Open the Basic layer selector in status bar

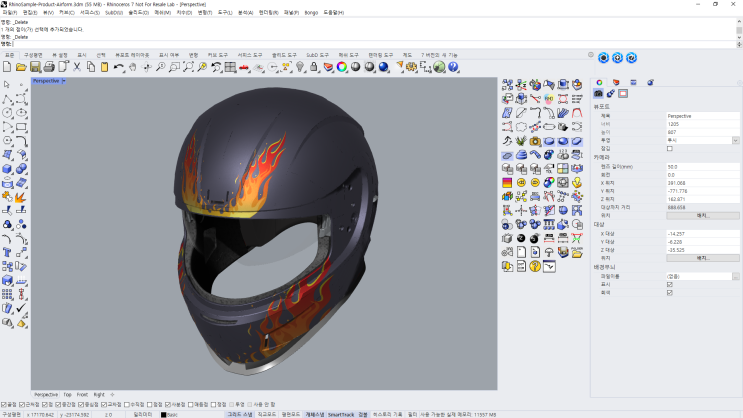coord(172,415)
